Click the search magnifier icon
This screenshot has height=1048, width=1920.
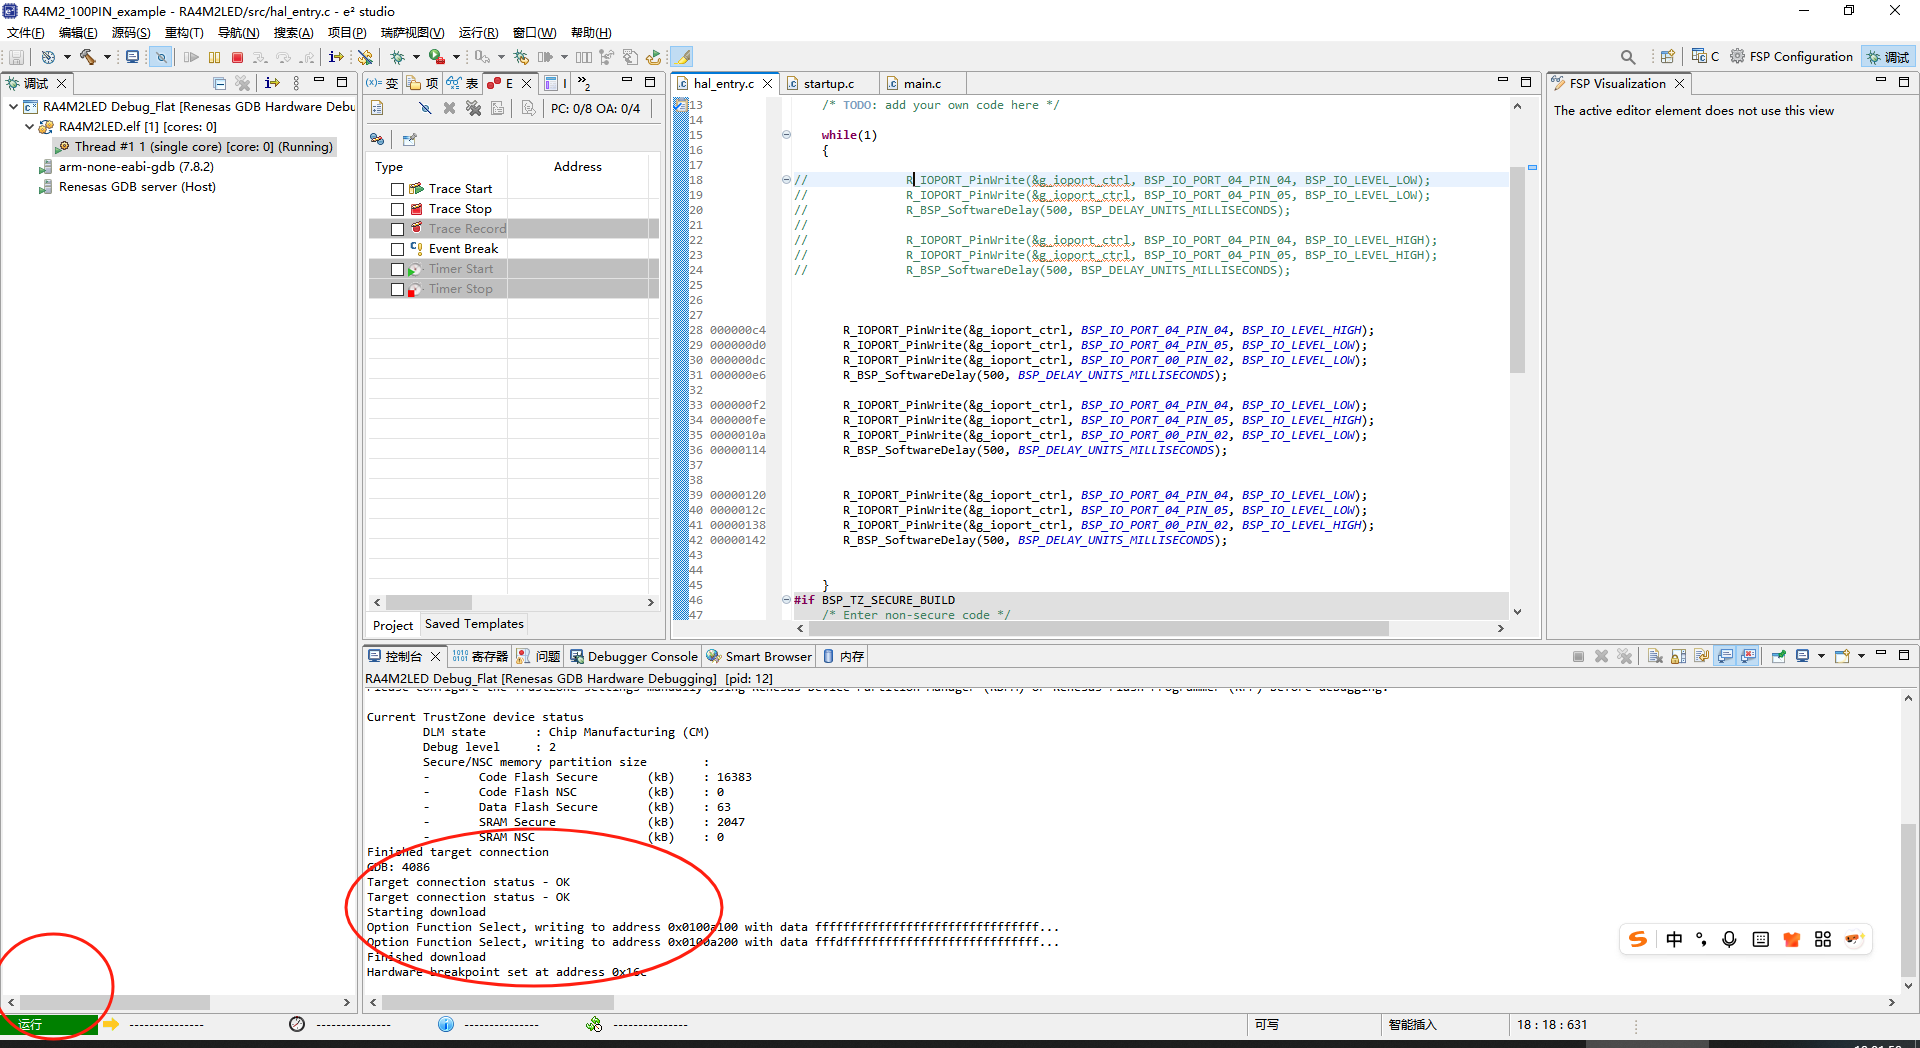(x=1628, y=57)
